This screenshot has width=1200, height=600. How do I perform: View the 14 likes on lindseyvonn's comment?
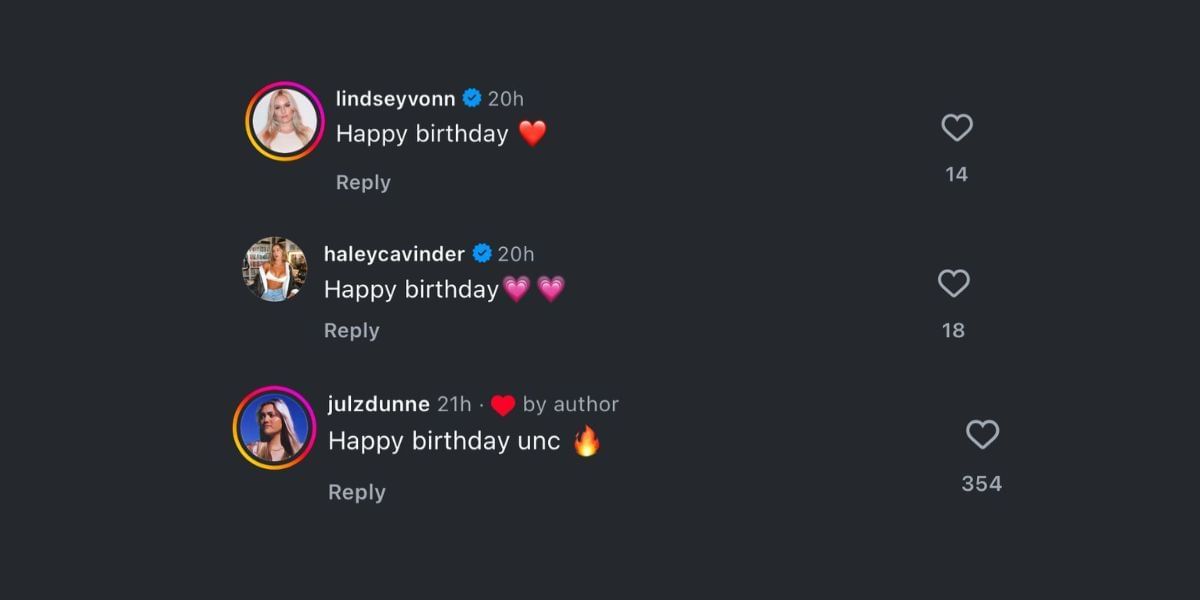[x=956, y=174]
